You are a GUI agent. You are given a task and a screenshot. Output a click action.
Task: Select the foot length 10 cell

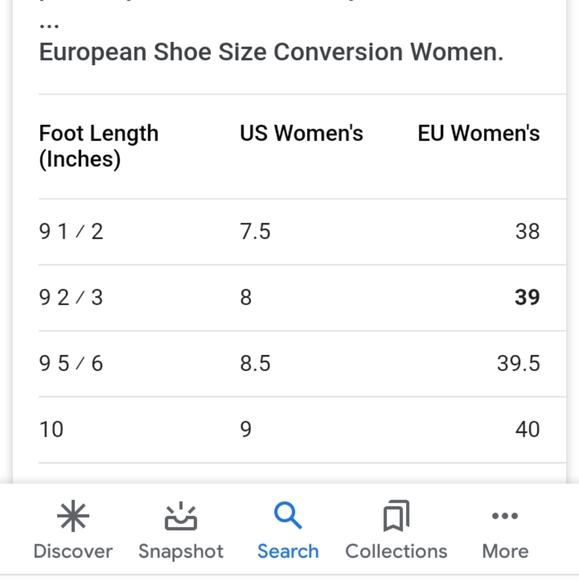pos(51,429)
